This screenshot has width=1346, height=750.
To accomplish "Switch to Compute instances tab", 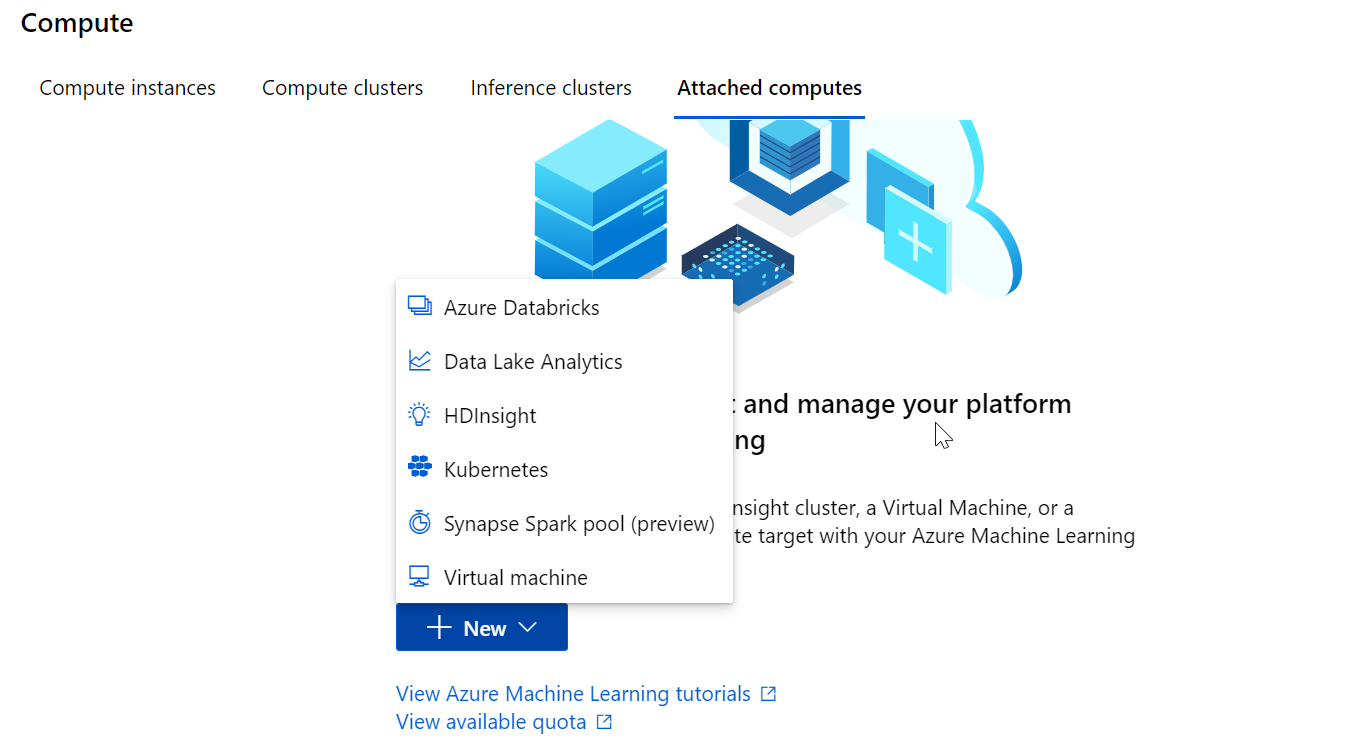I will tap(128, 88).
